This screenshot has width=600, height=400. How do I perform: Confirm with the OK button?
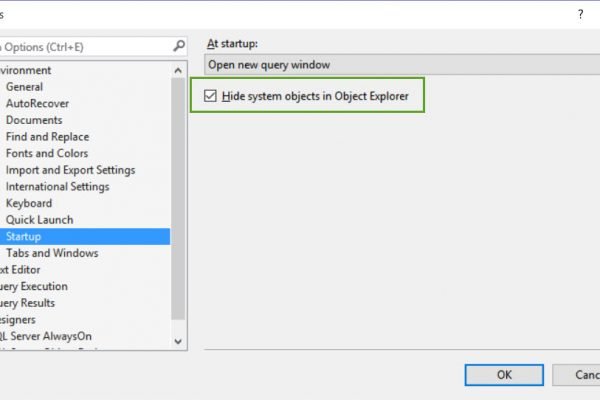pos(504,375)
